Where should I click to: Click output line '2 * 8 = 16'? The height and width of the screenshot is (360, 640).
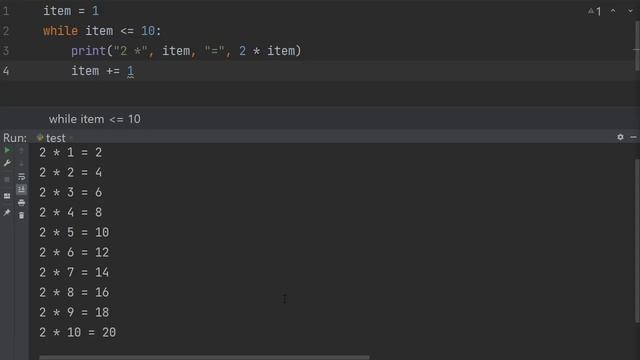click(74, 293)
